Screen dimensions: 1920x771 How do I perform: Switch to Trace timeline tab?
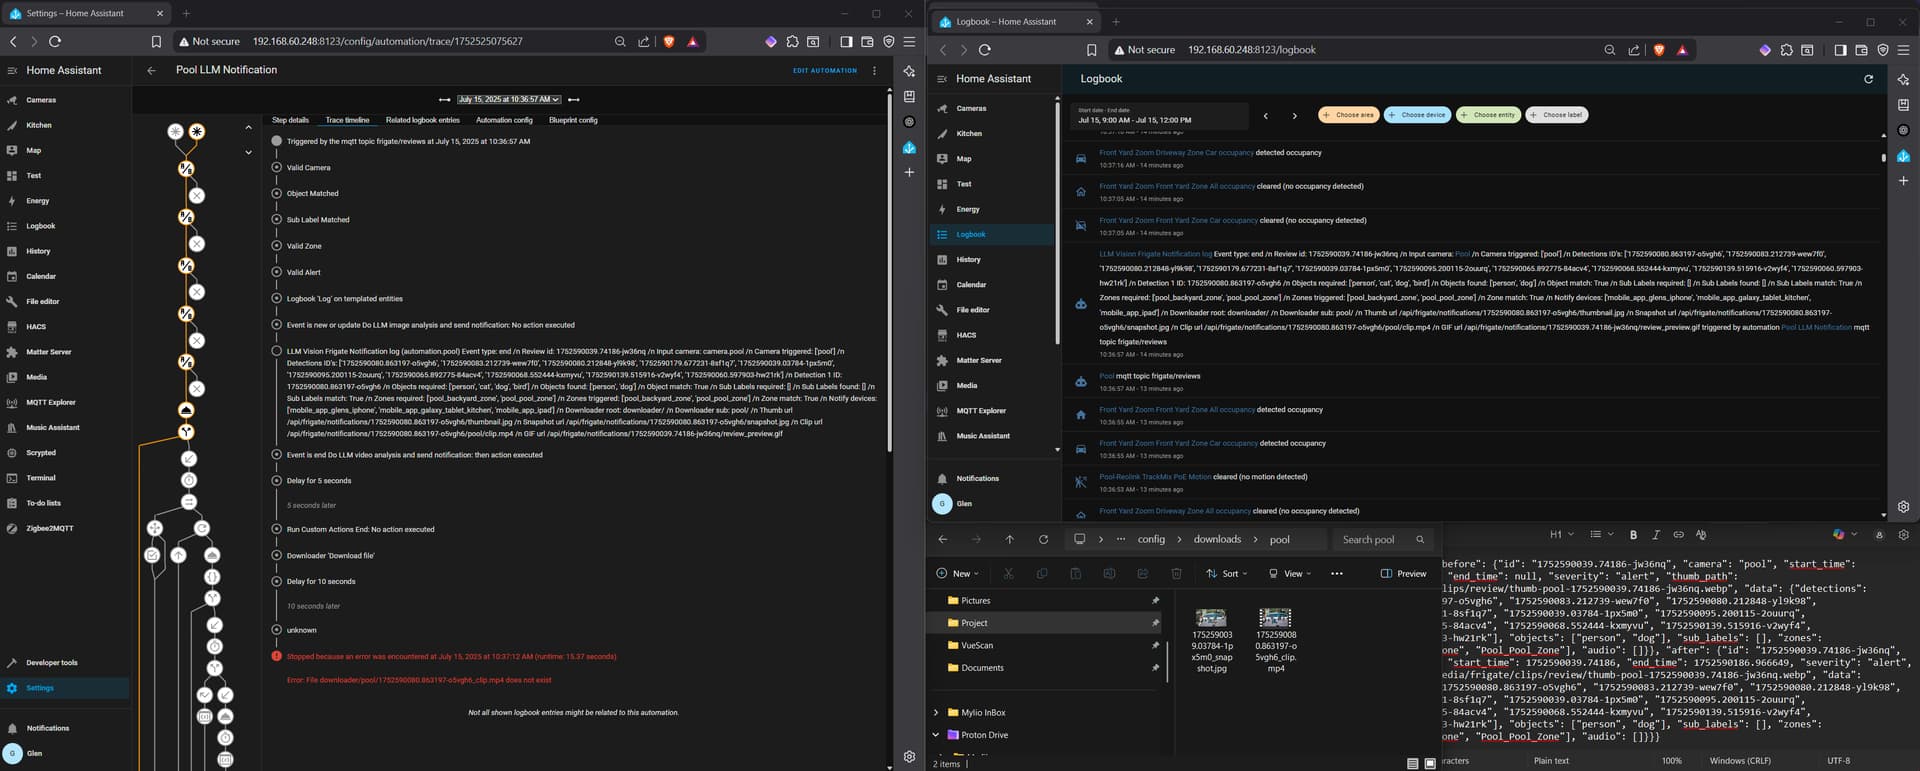(x=347, y=120)
